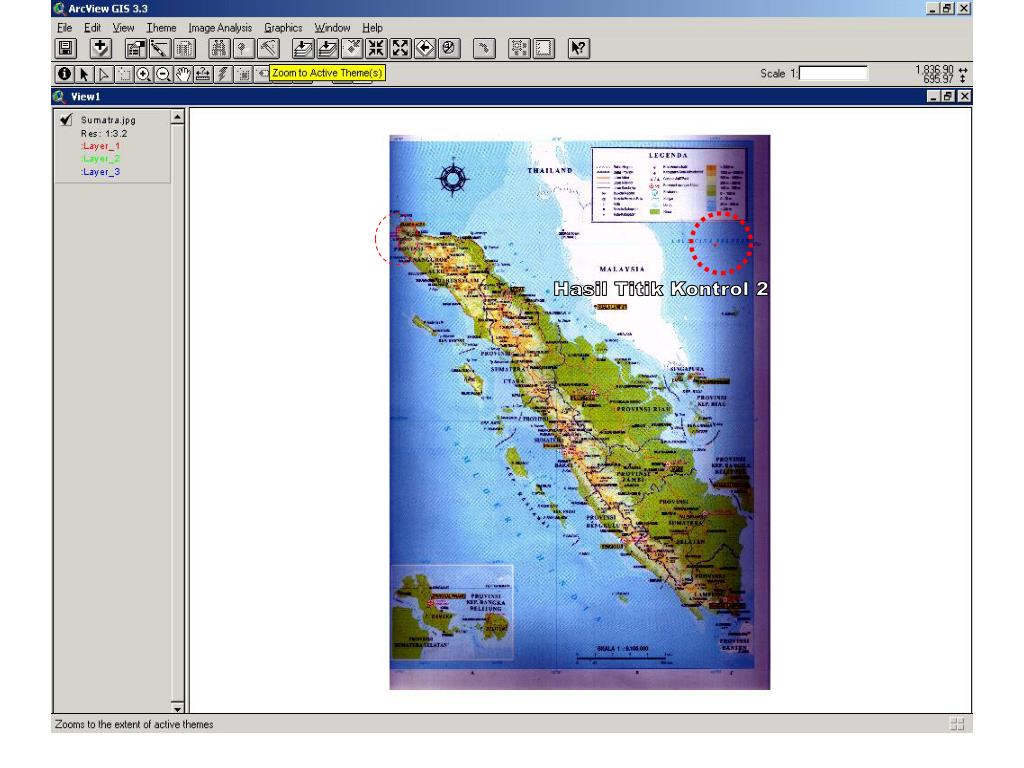Select the Select Feature tool

click(123, 74)
